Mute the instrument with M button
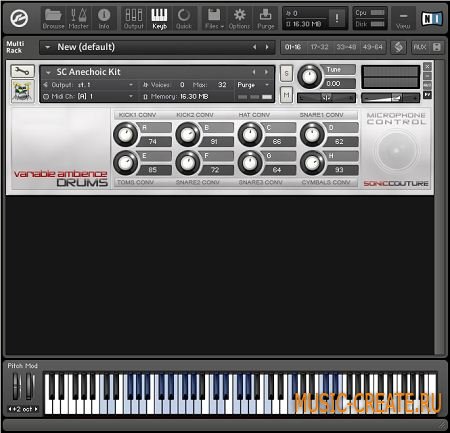Image resolution: width=450 pixels, height=433 pixels. tap(286, 95)
